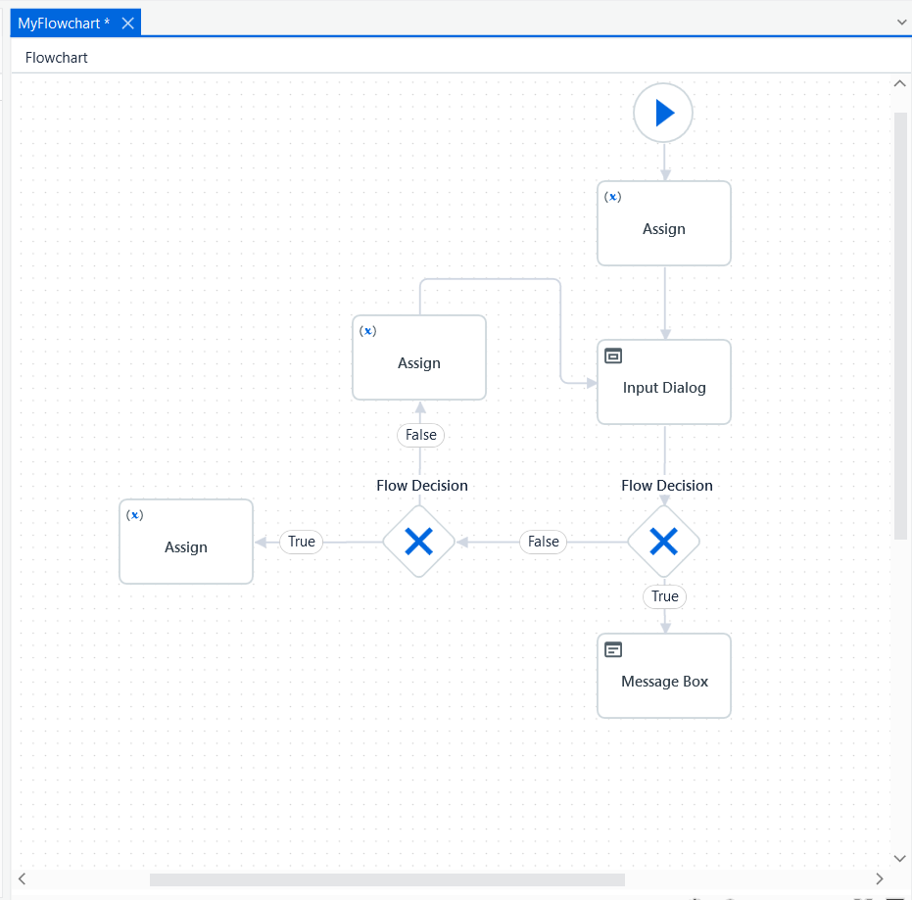Click the Message Box activity icon
Image resolution: width=912 pixels, height=900 pixels.
(x=613, y=649)
